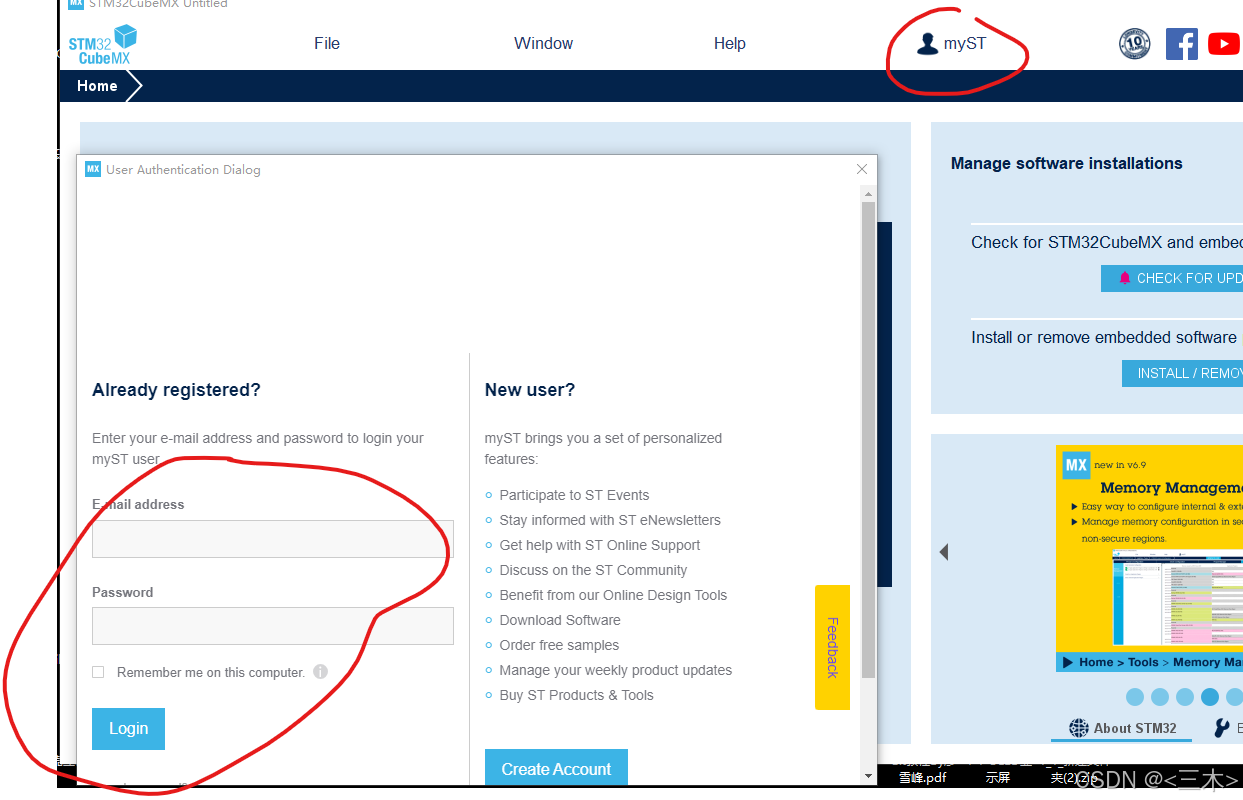
Task: Switch to the About STM32 tab
Action: [1122, 728]
